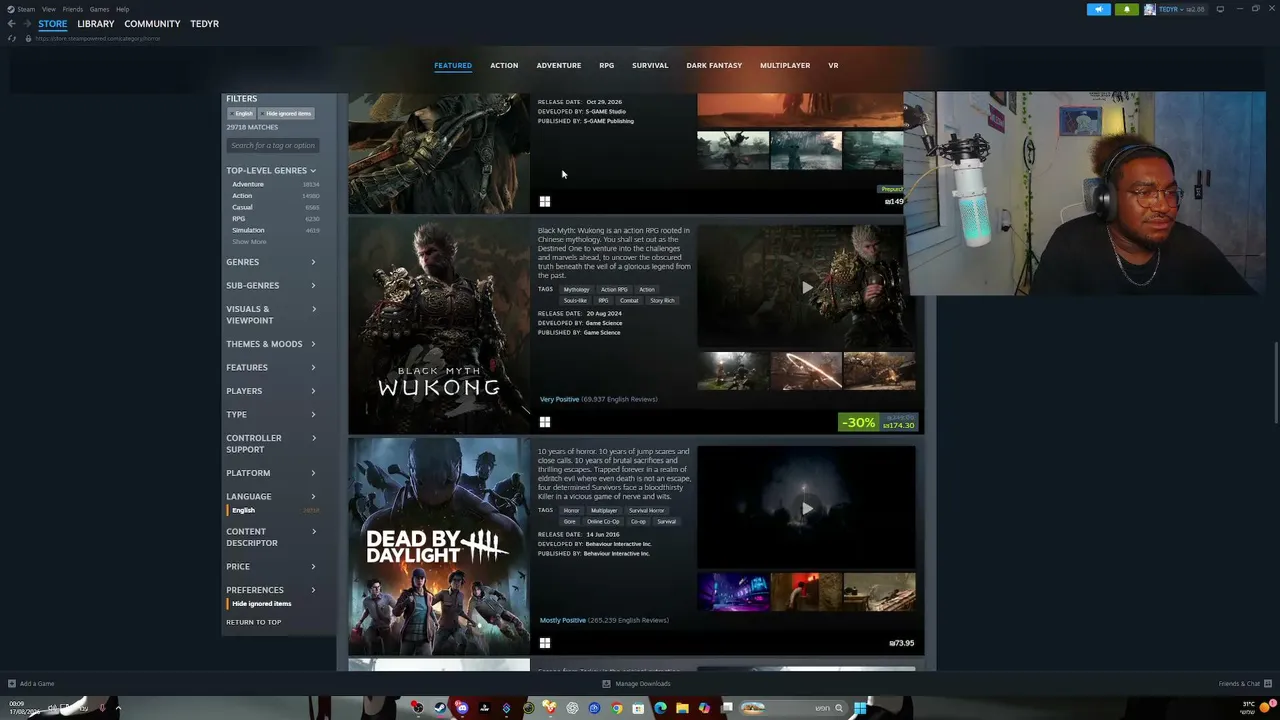
Task: Switch to the Adventure tab
Action: pyautogui.click(x=559, y=66)
